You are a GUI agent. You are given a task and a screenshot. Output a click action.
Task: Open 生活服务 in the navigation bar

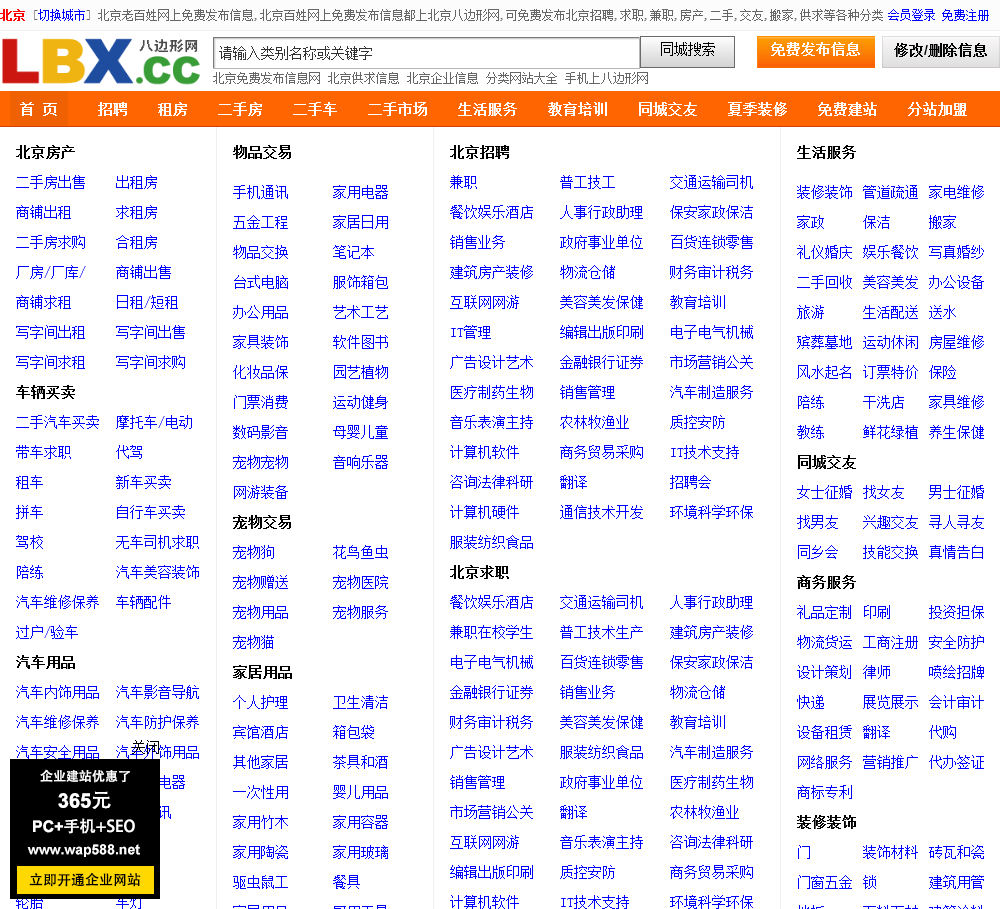(487, 109)
